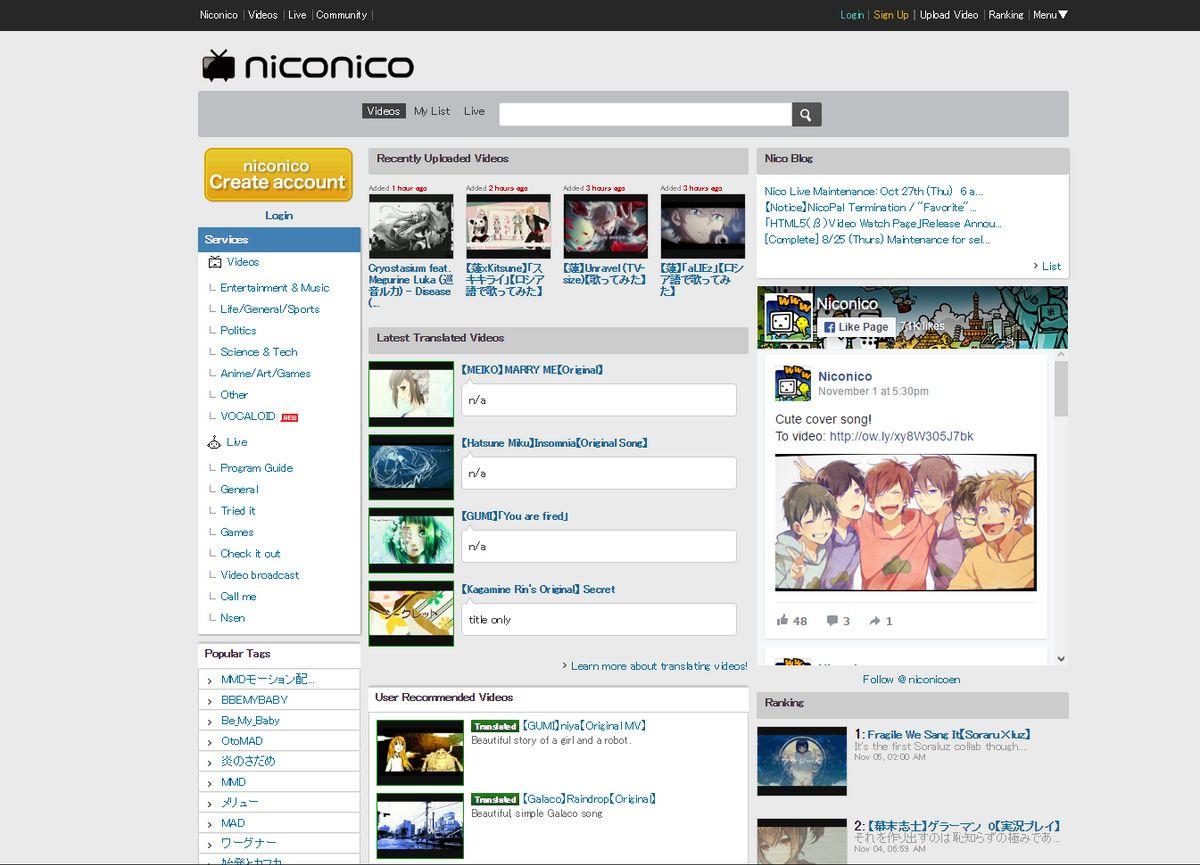Image resolution: width=1200 pixels, height=865 pixels.
Task: Open NicoPal Termination notice
Action: (x=871, y=207)
